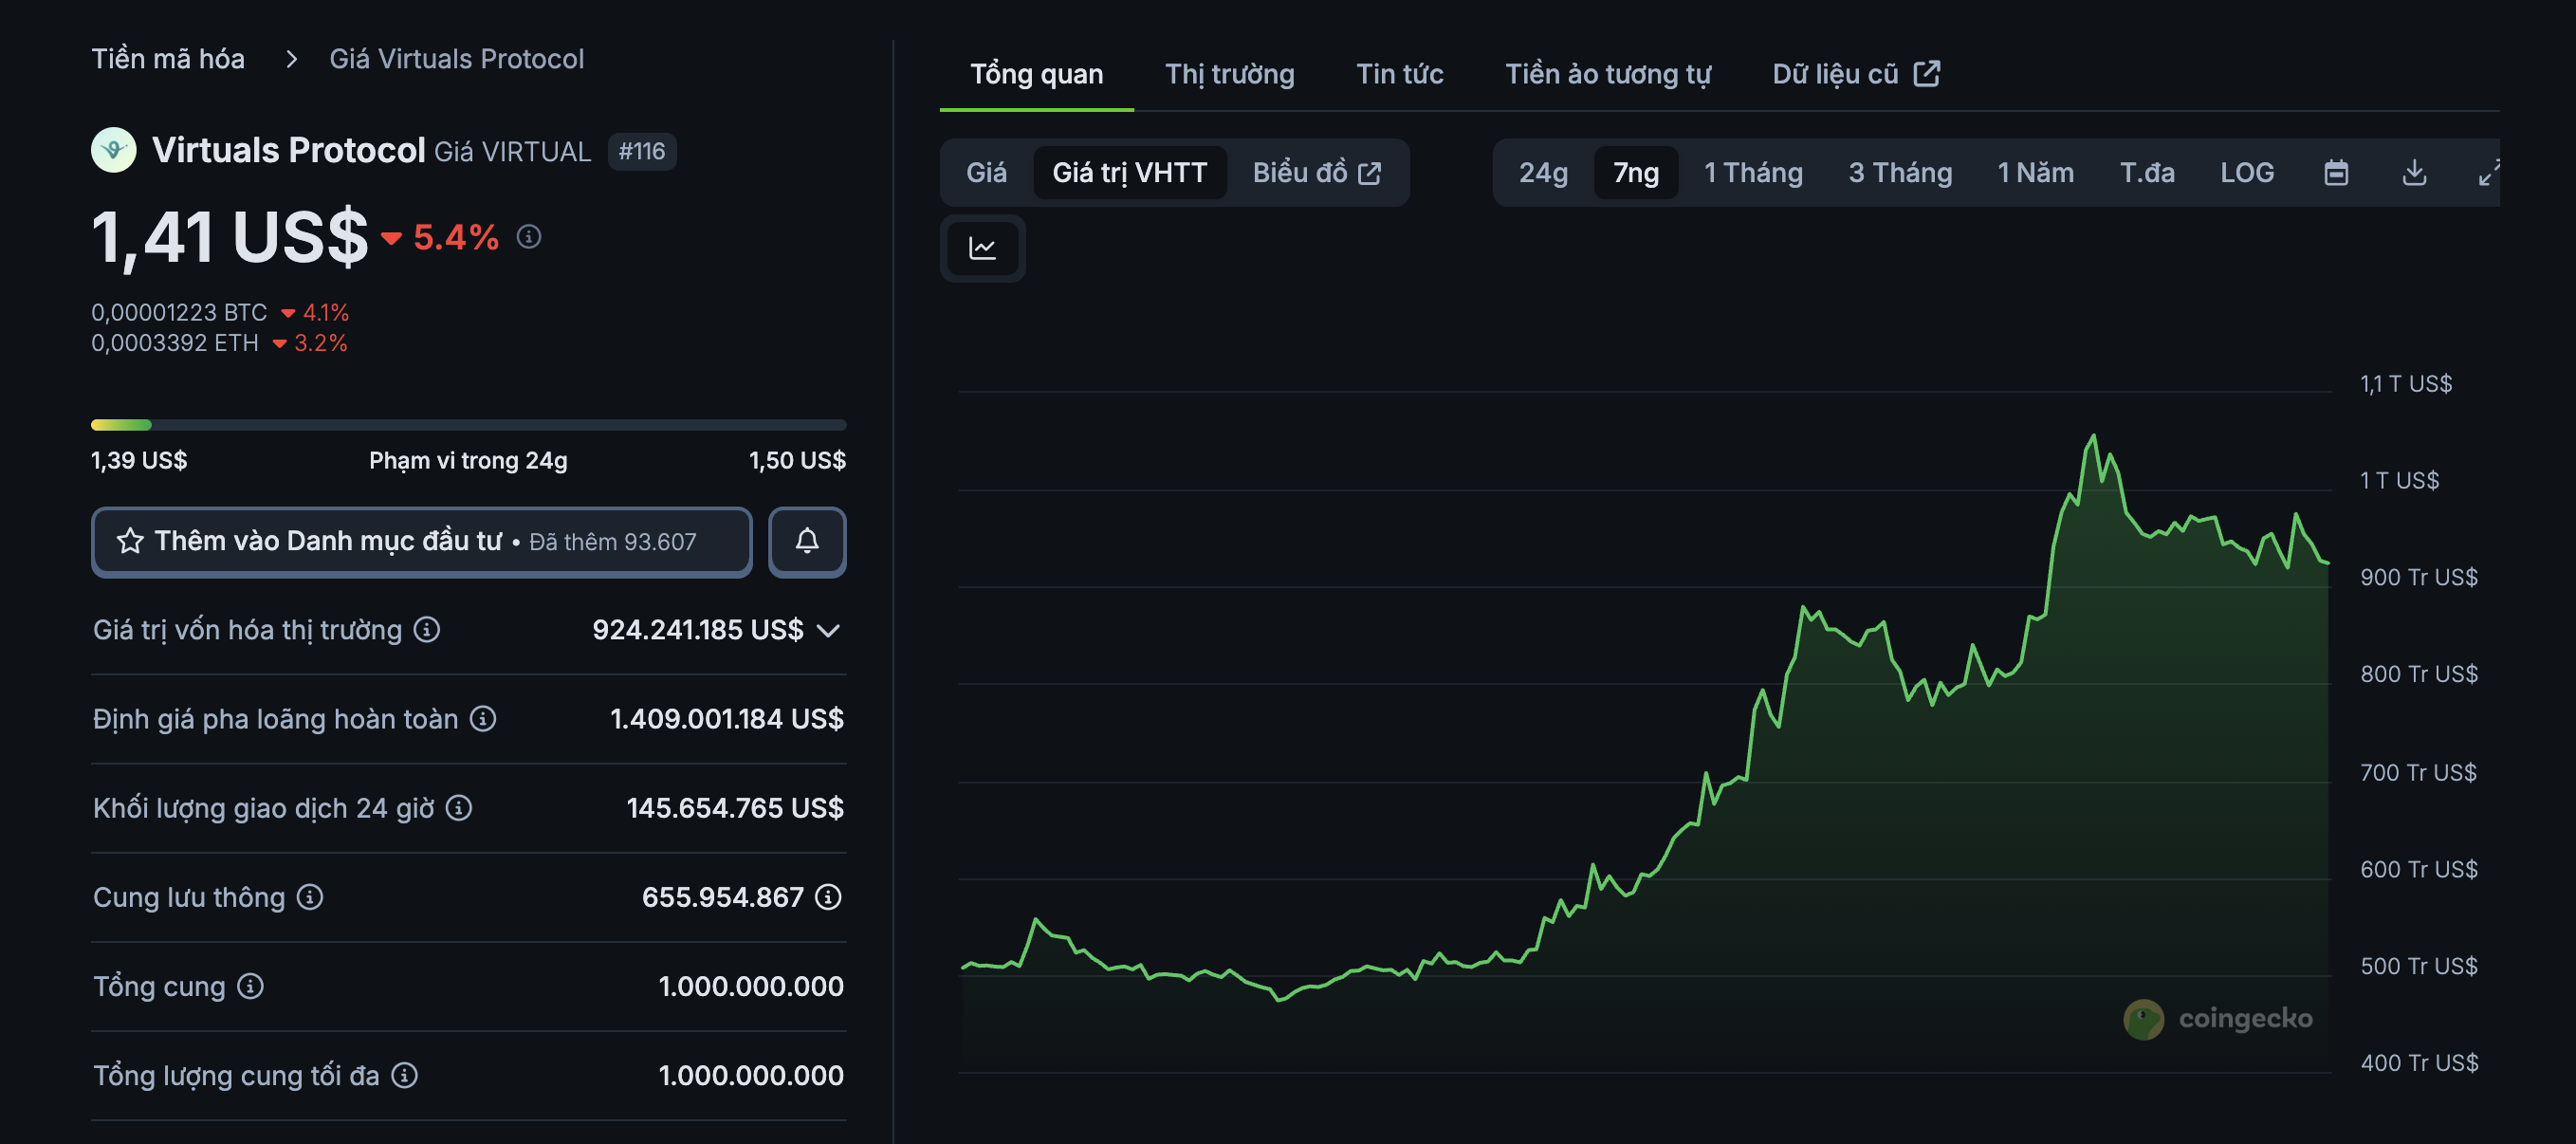Click the line chart type icon
This screenshot has height=1144, width=2576.
coord(982,248)
